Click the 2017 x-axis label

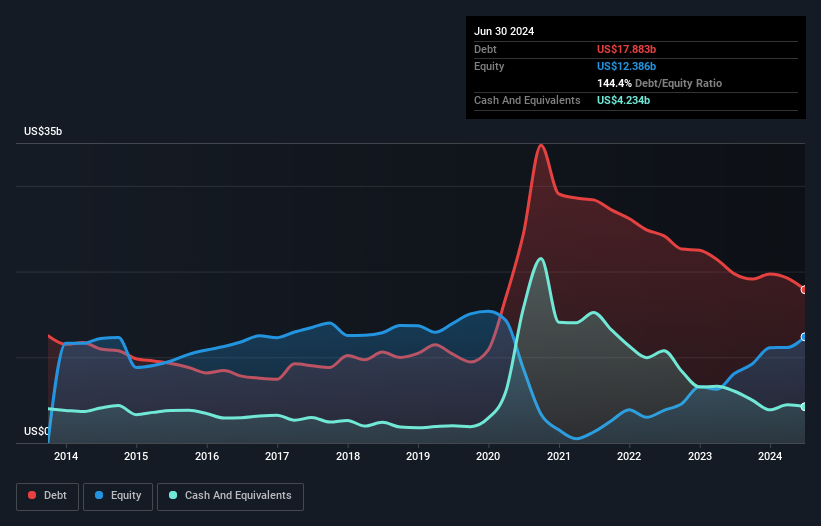pyautogui.click(x=277, y=456)
